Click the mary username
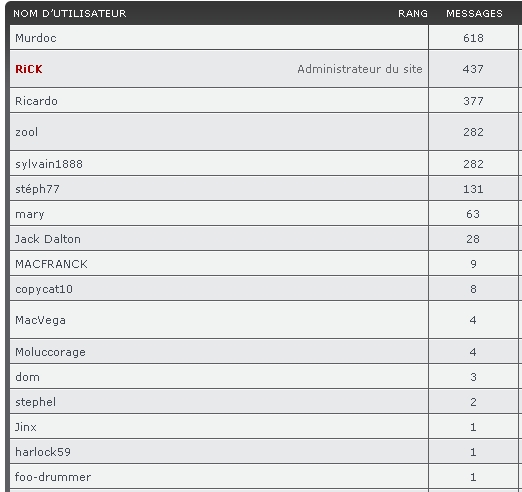 click(x=30, y=214)
